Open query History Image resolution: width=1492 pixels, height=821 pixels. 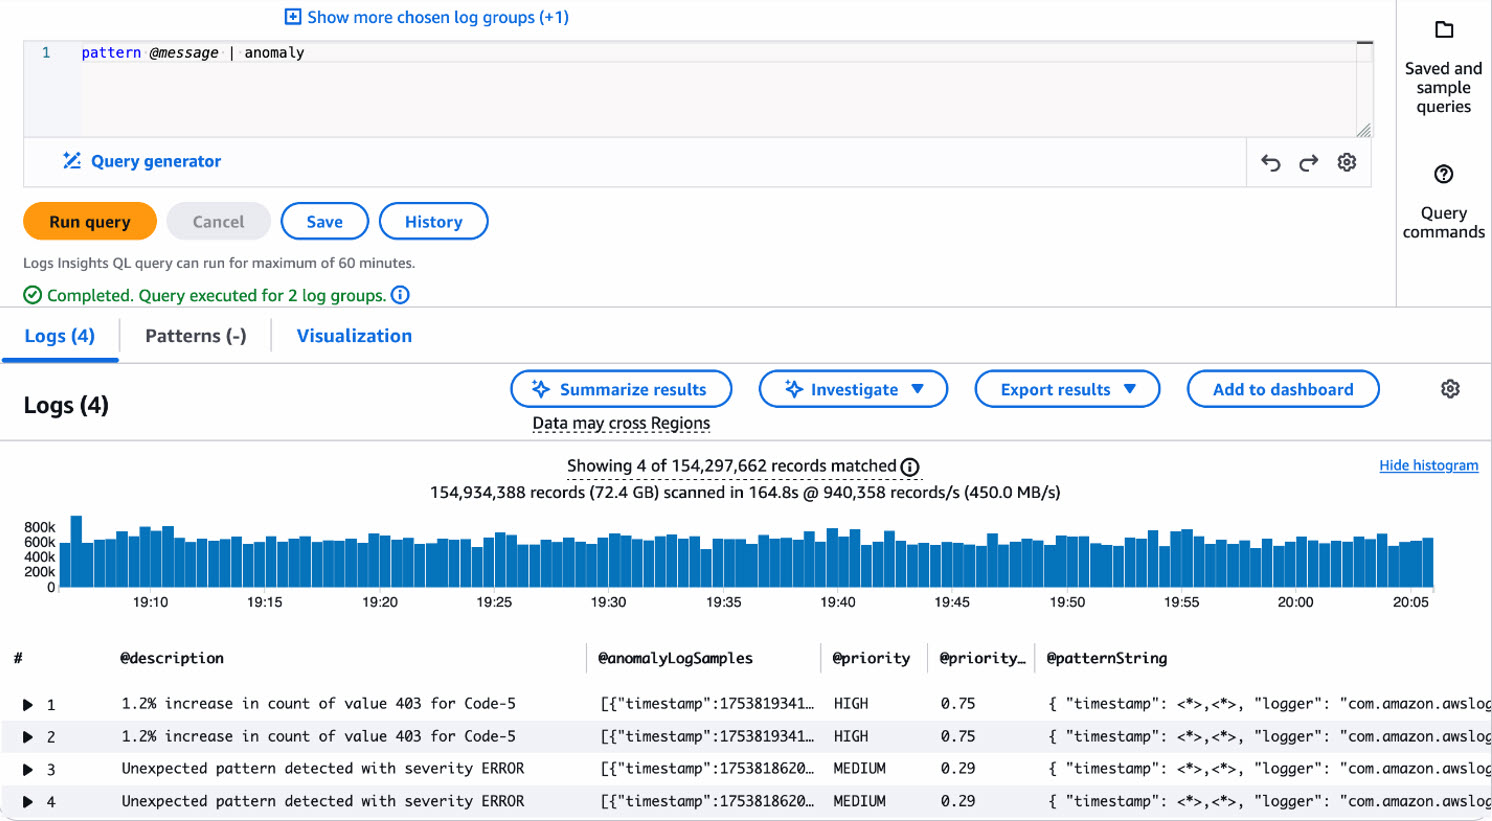click(x=433, y=222)
